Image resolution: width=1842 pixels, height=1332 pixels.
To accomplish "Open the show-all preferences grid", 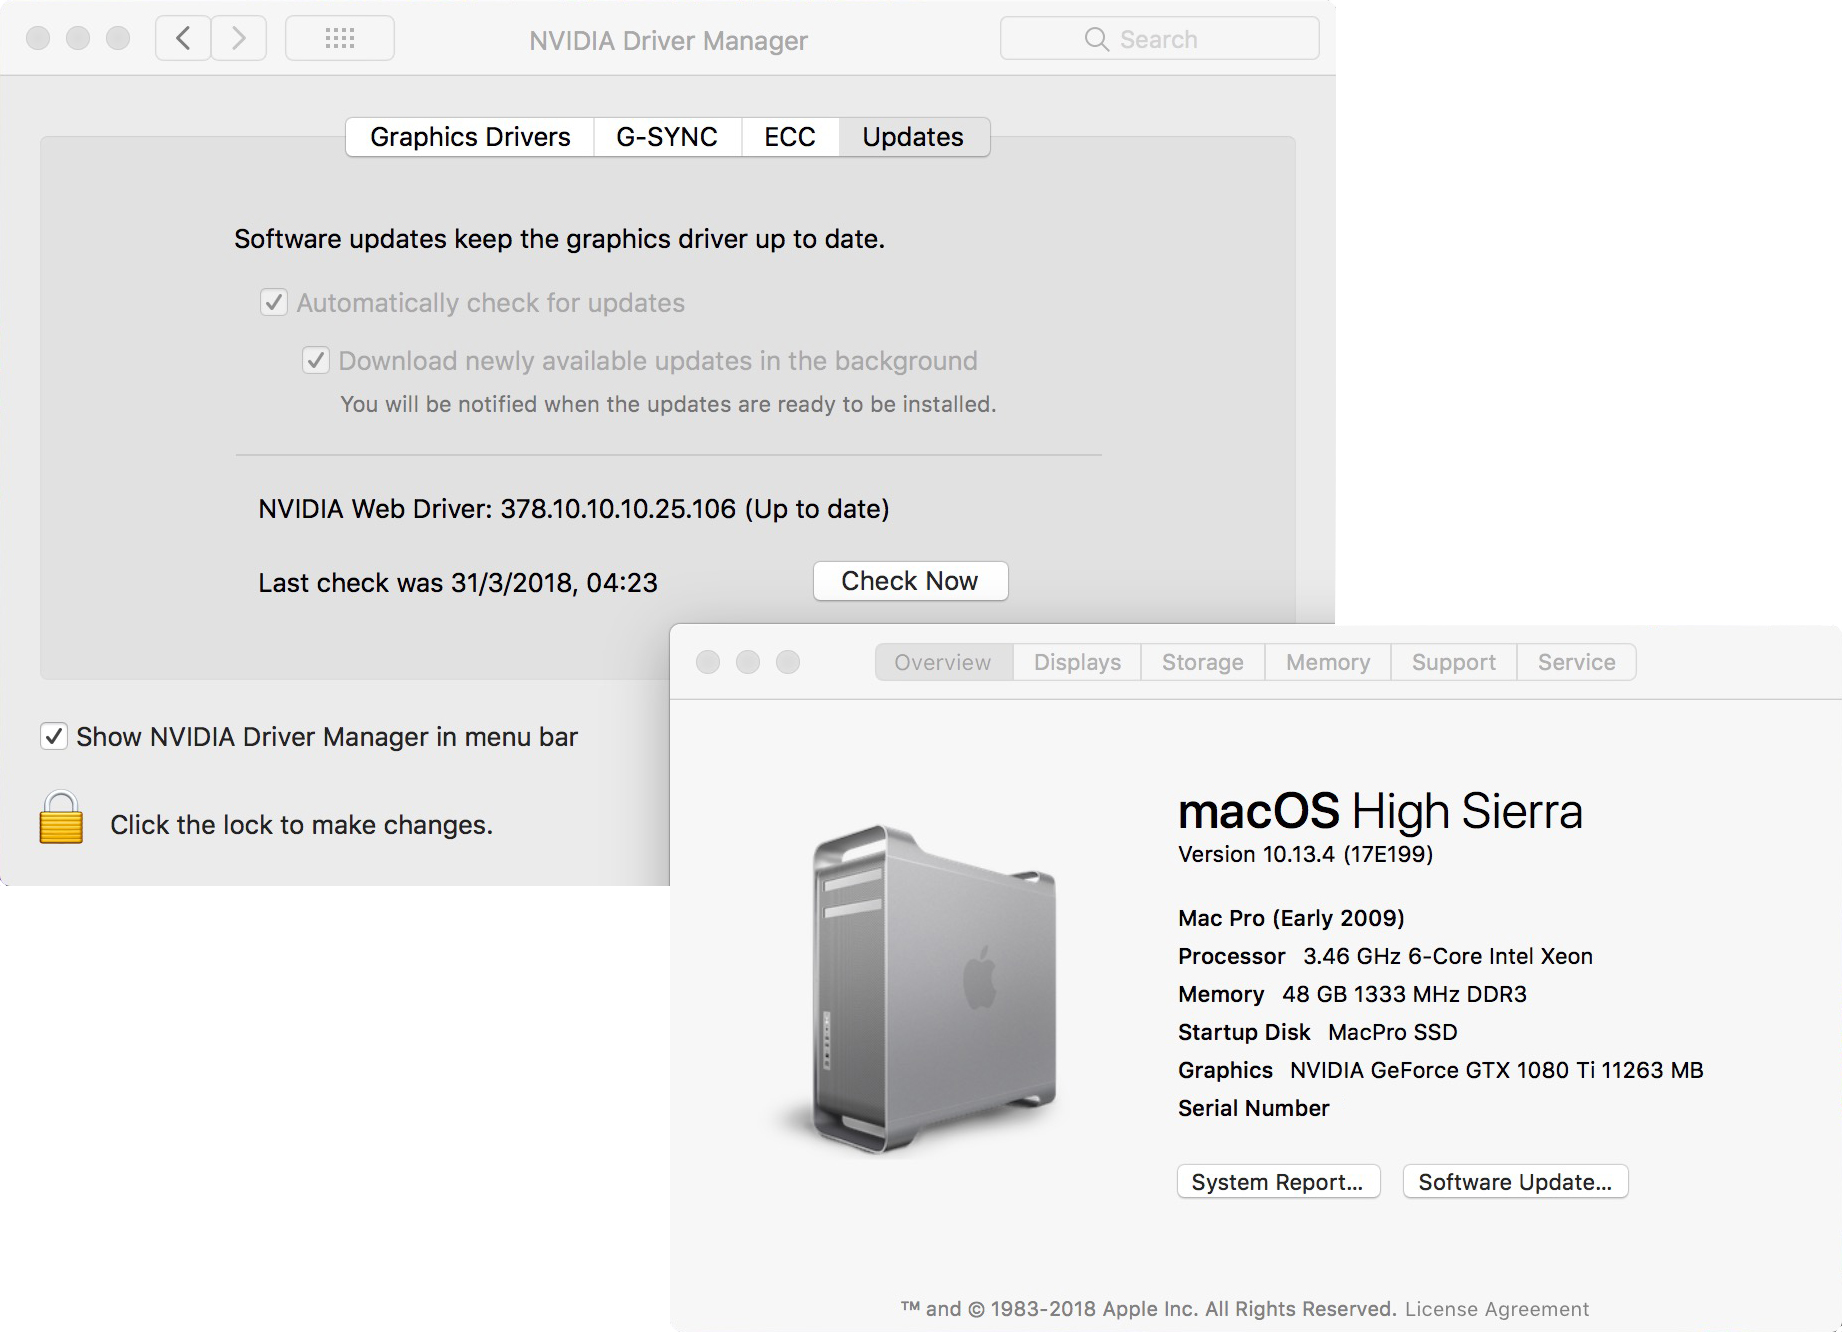I will 340,39.
